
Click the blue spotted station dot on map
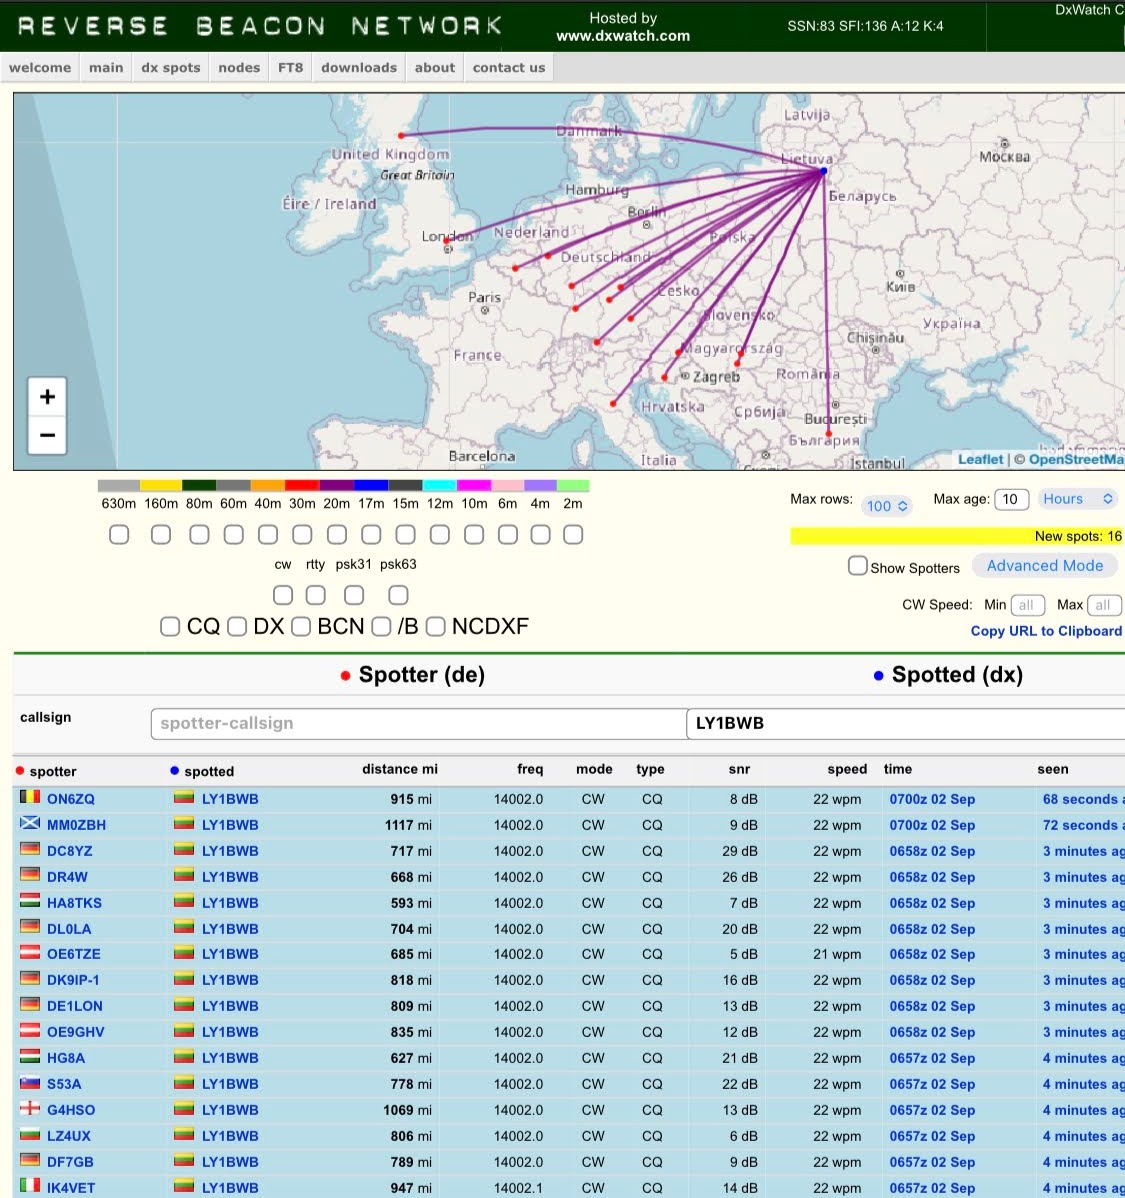824,171
